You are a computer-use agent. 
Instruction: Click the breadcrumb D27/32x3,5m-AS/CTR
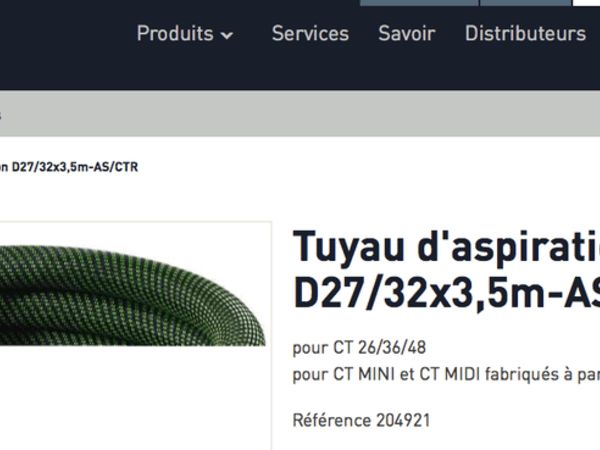pyautogui.click(x=70, y=167)
